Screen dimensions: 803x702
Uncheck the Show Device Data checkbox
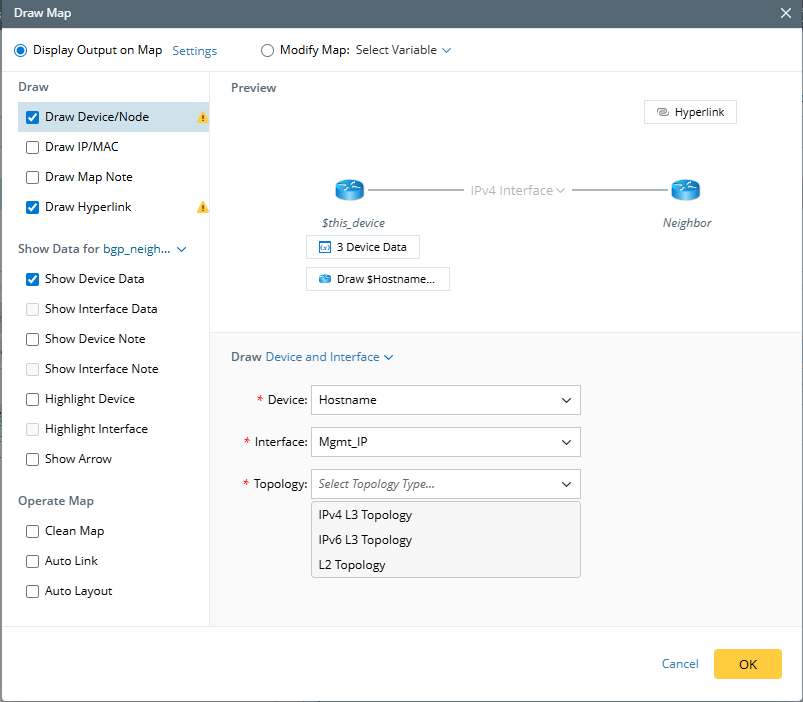(32, 279)
